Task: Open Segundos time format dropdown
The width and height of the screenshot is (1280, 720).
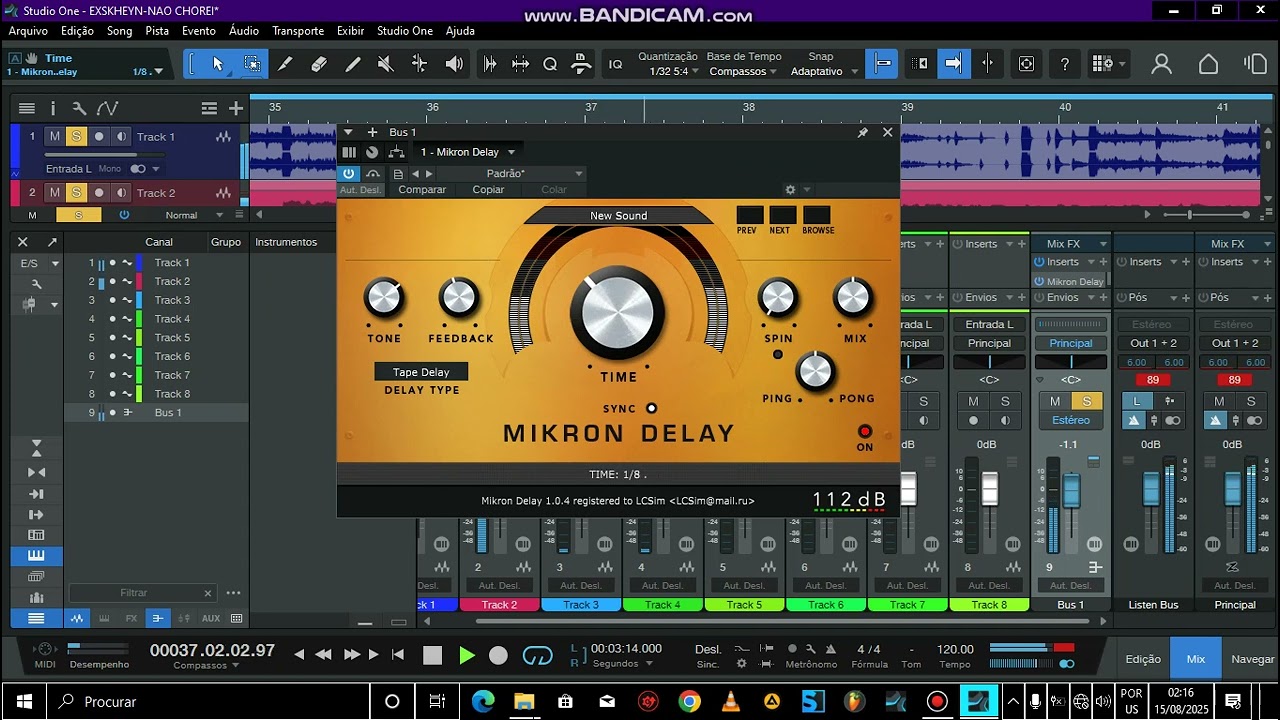Action: coord(622,663)
